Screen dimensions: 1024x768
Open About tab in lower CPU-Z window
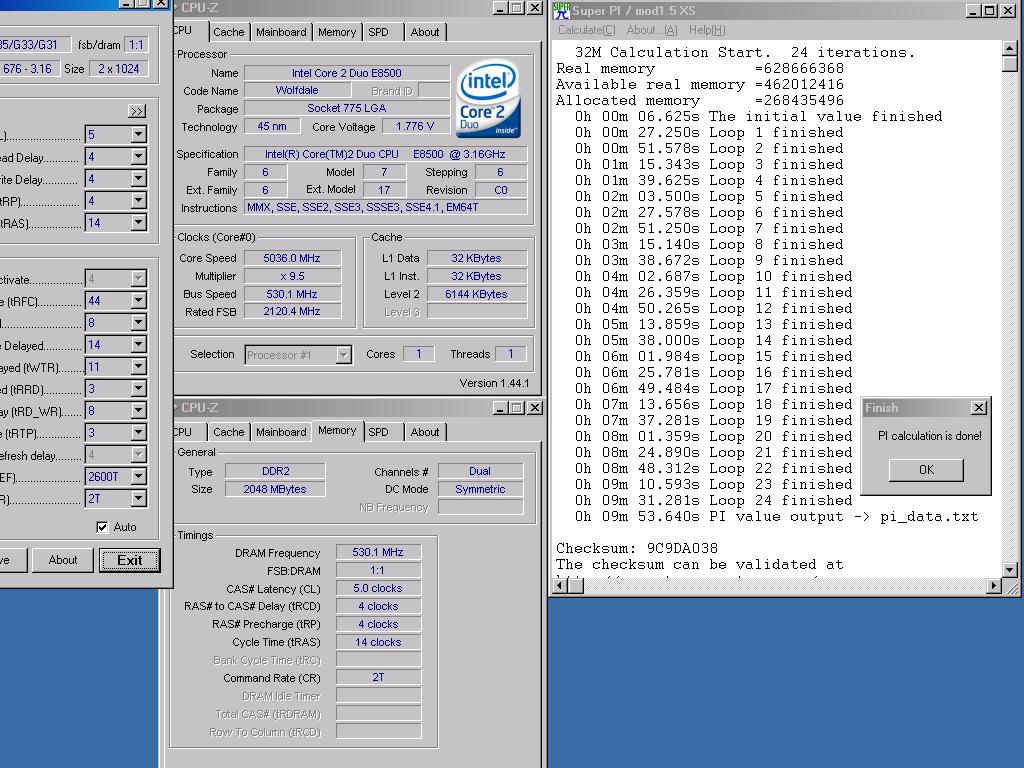click(424, 432)
